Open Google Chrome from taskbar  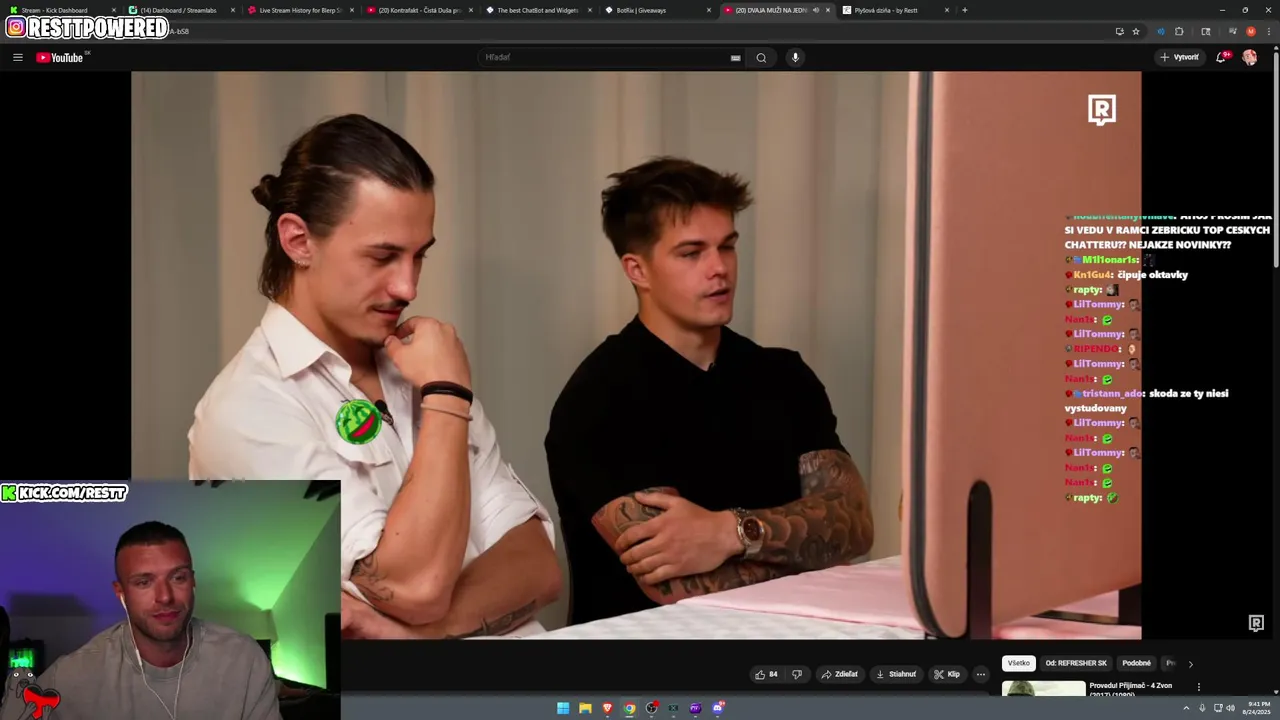[x=629, y=708]
